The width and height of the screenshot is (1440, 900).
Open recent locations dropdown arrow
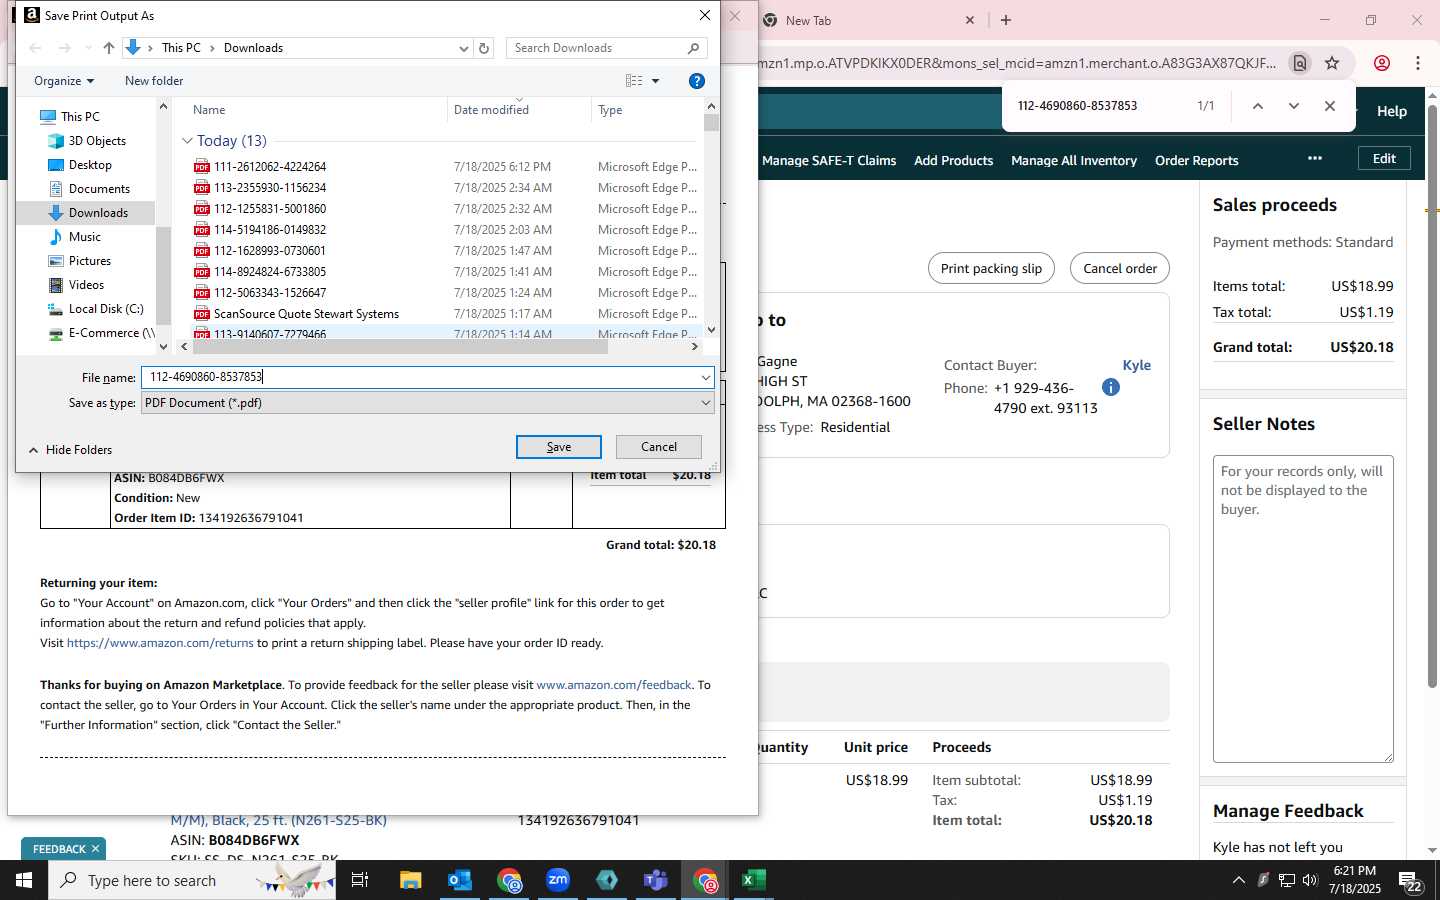tap(88, 48)
